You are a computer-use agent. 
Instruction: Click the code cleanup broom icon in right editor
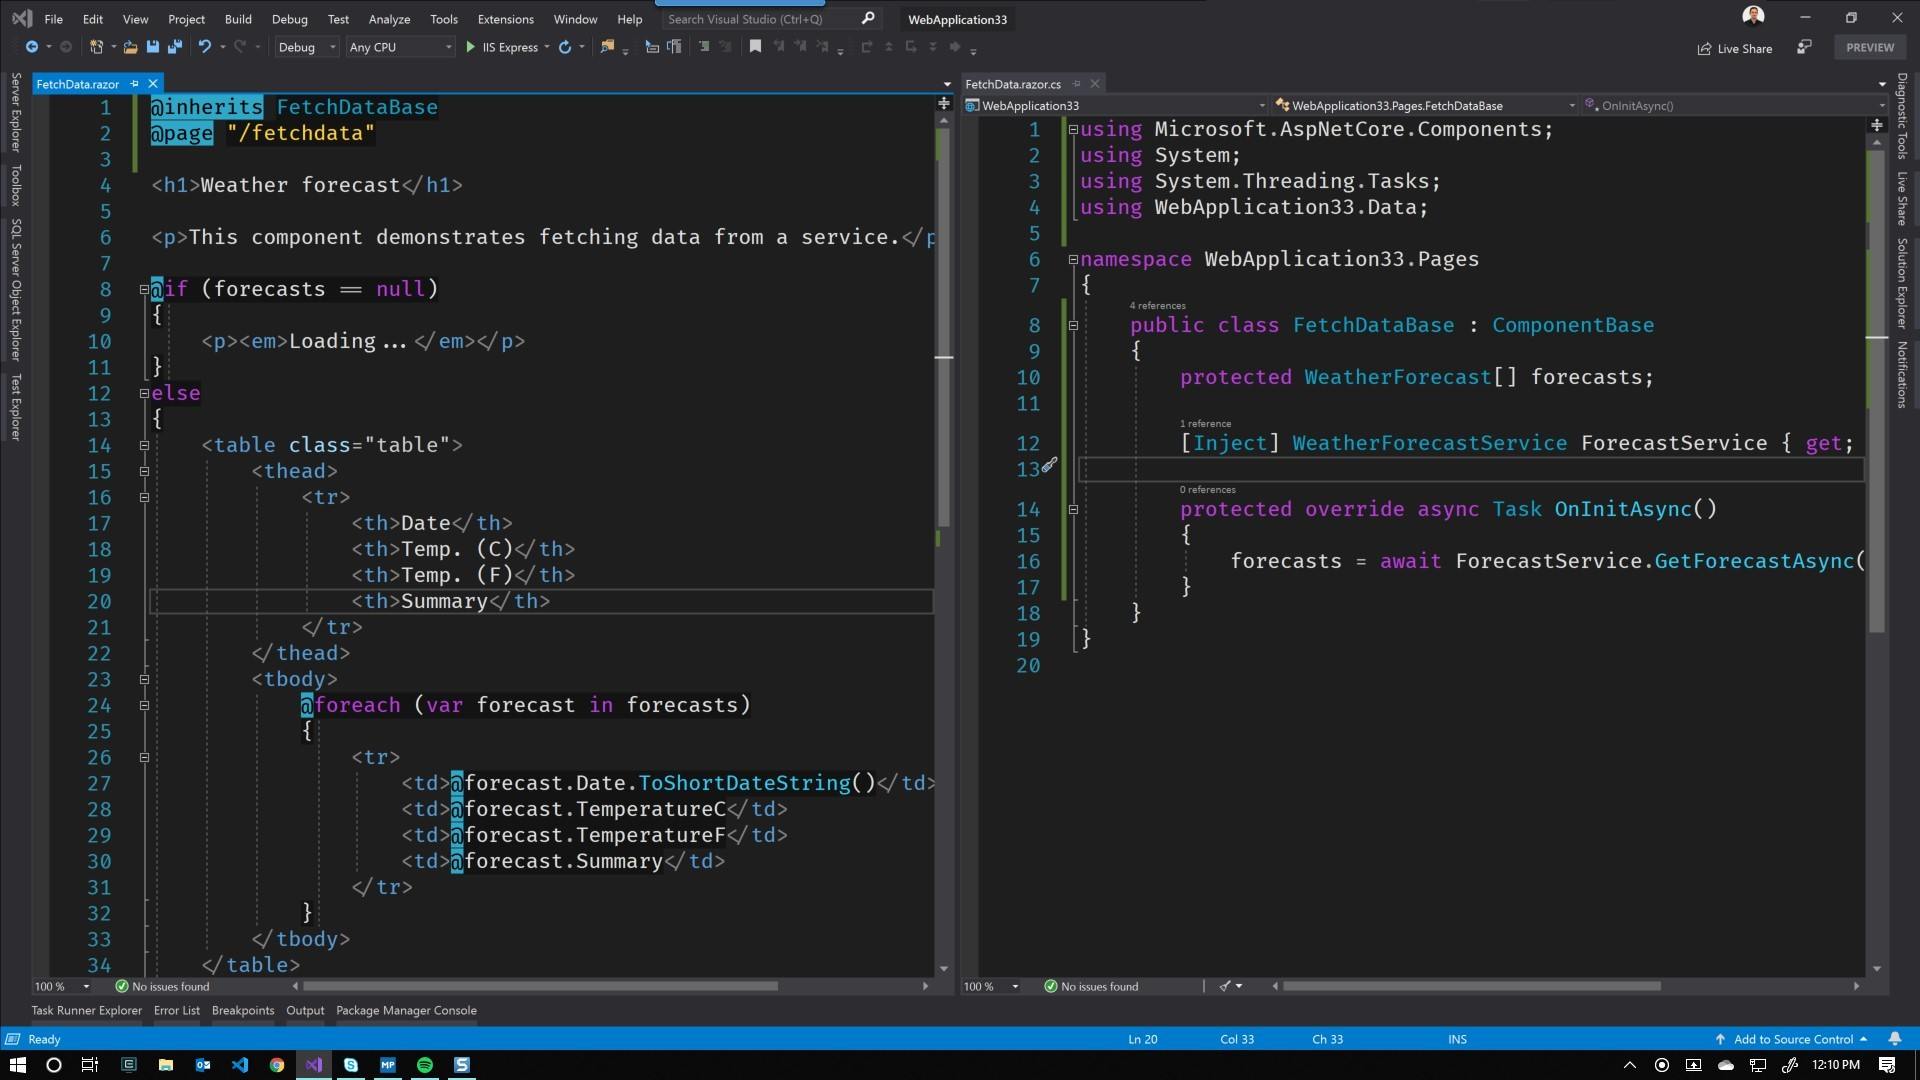point(1225,986)
